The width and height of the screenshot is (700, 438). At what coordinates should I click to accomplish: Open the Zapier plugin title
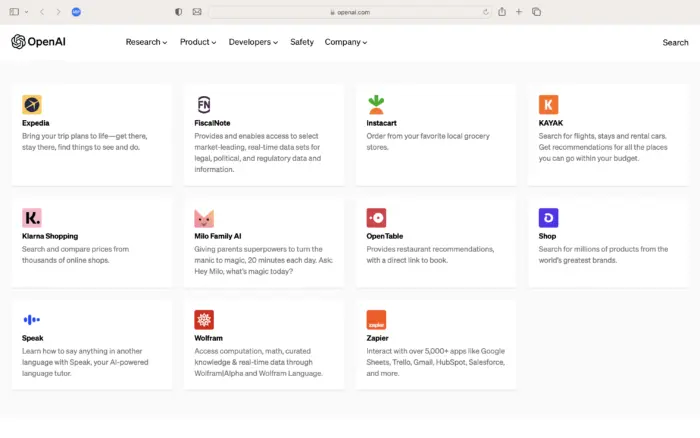click(x=377, y=338)
